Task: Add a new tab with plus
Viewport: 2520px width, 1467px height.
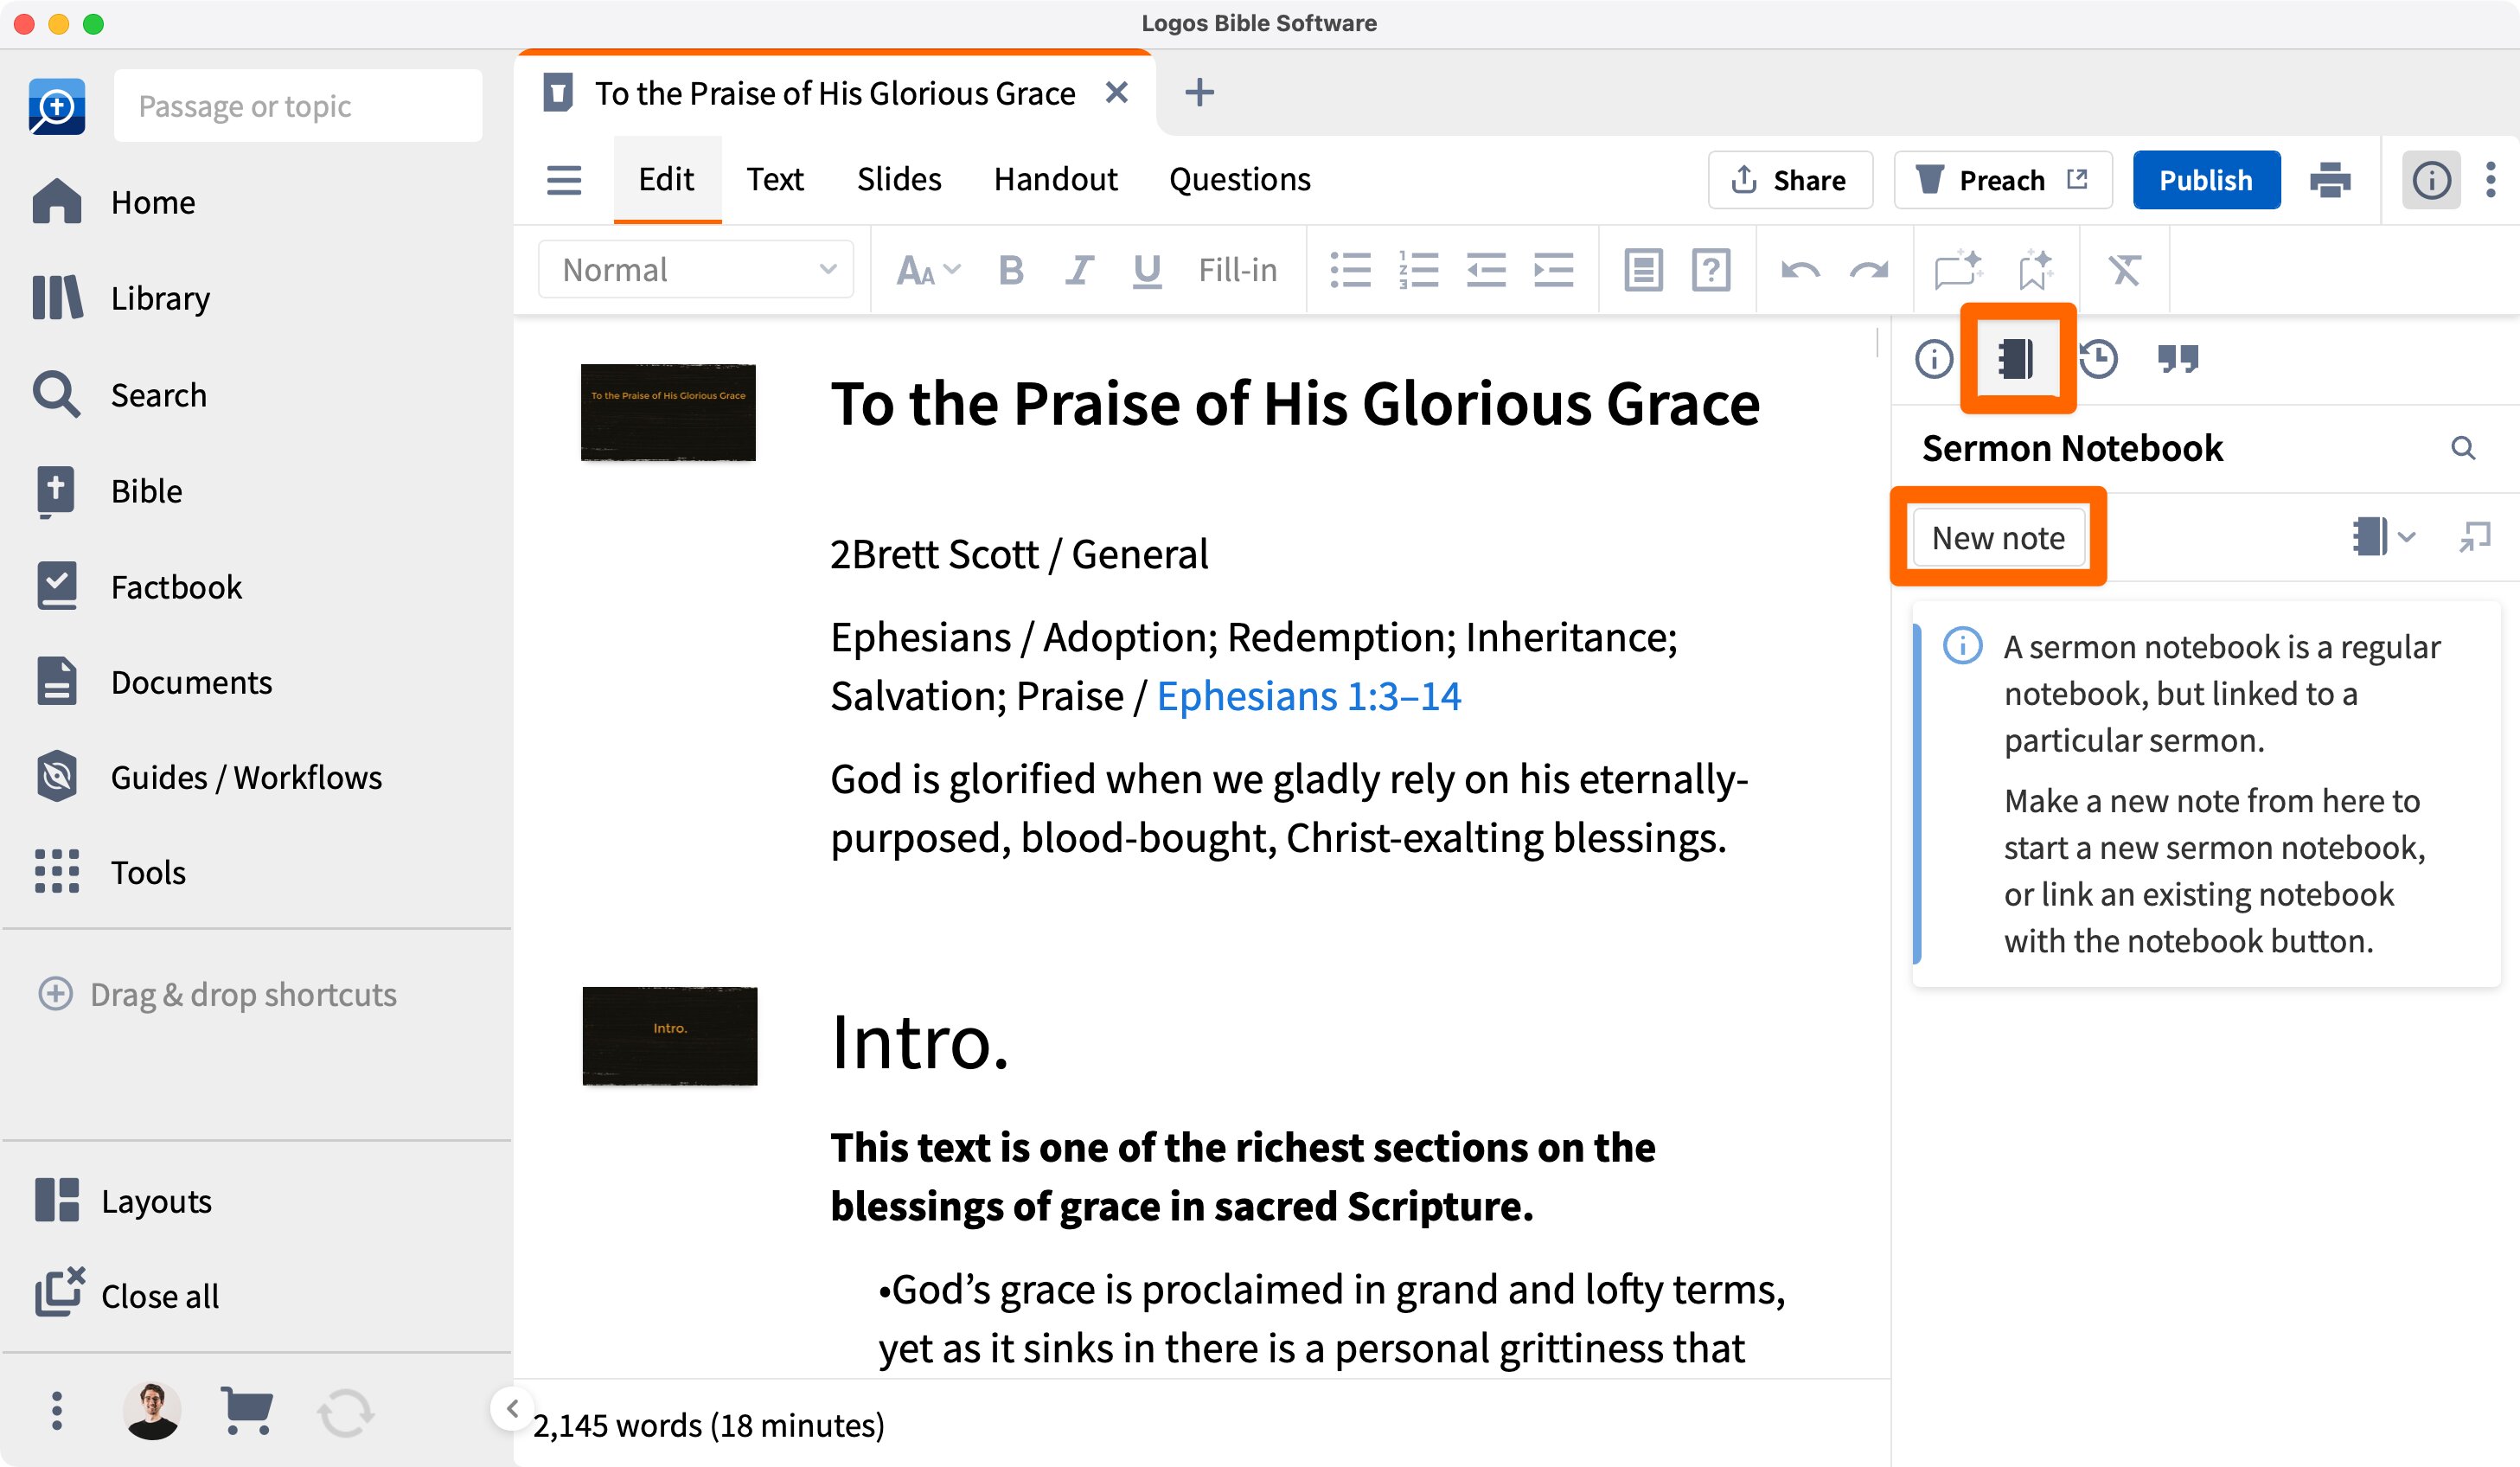Action: tap(1199, 93)
